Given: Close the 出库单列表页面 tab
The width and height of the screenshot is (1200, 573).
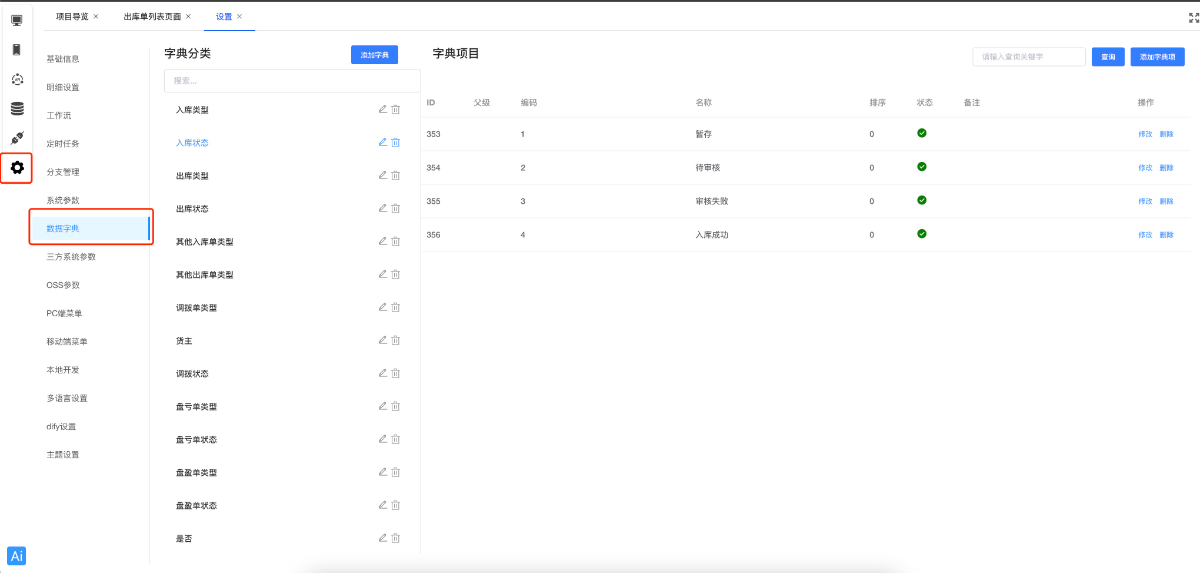Looking at the screenshot, I should pos(188,17).
